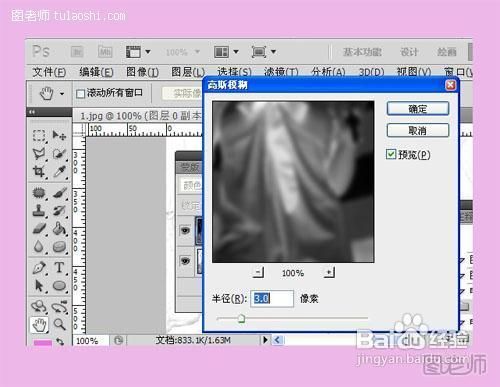This screenshot has width=500, height=387.
Task: Select the Rectangular Marquee tool
Action: coord(39,136)
